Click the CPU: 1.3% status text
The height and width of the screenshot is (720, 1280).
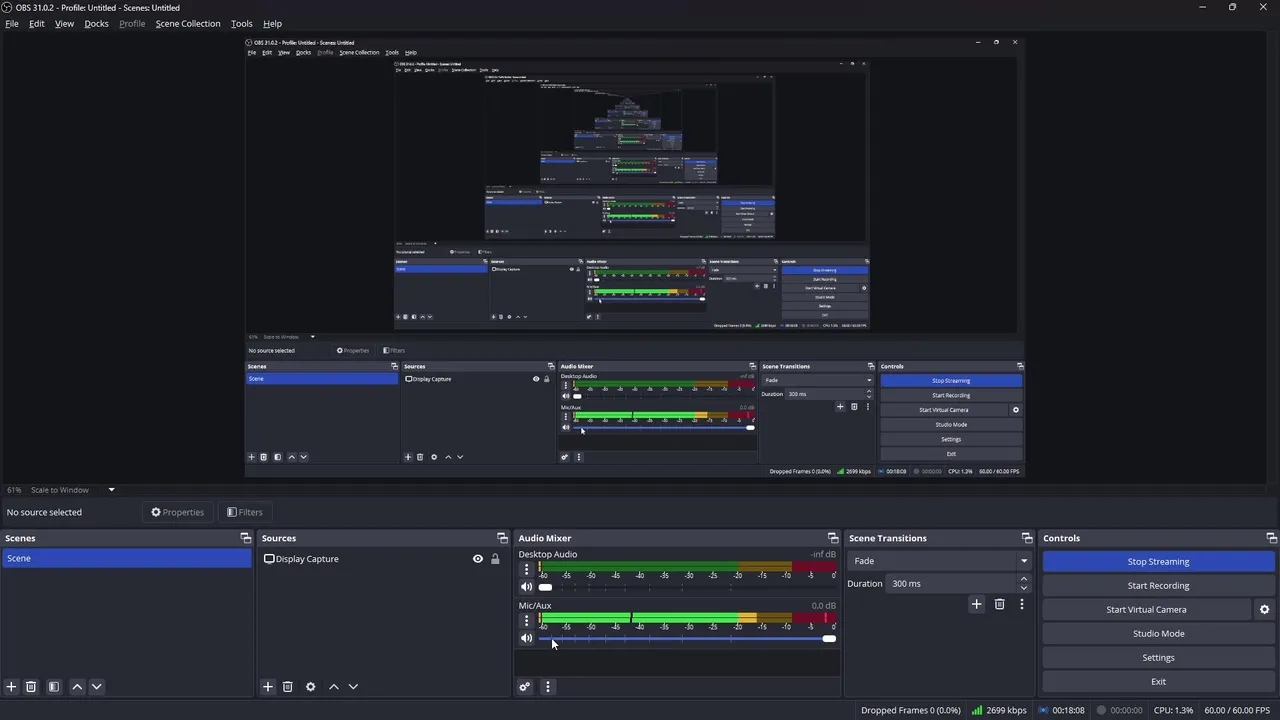(x=1173, y=711)
